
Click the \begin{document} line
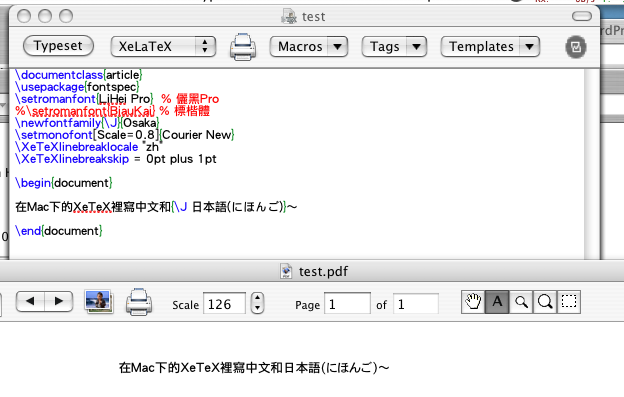64,183
